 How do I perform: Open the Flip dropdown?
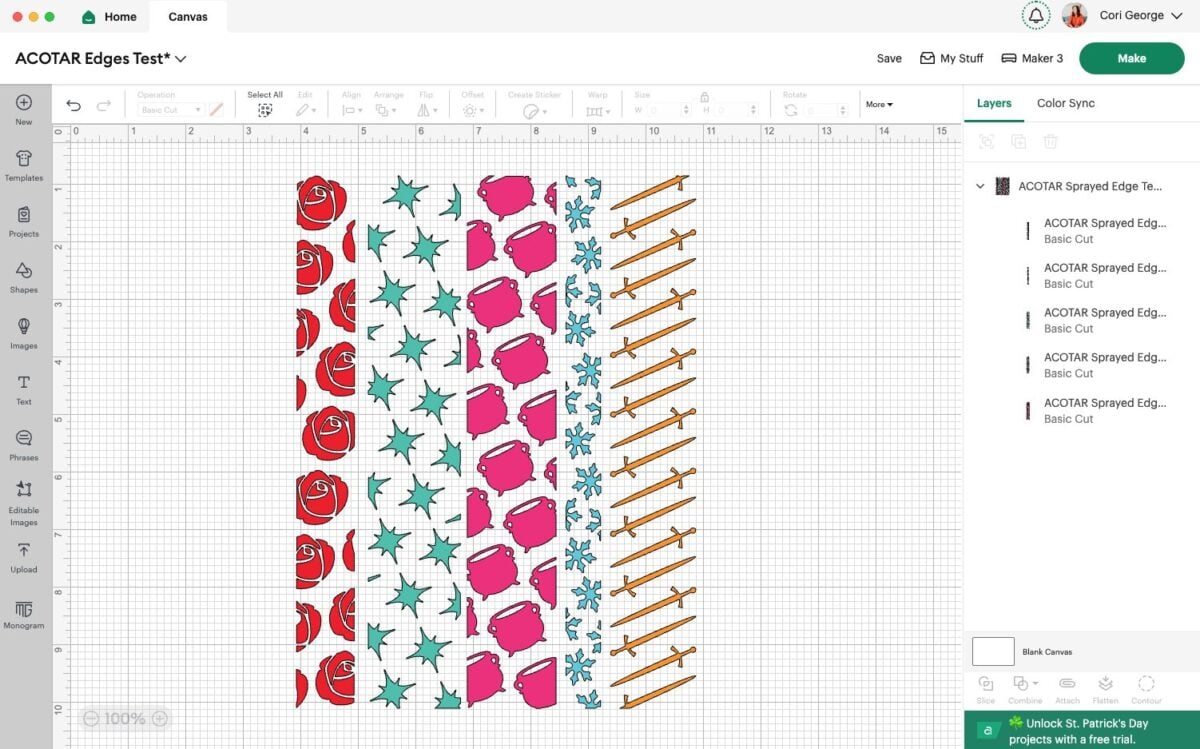pyautogui.click(x=427, y=110)
